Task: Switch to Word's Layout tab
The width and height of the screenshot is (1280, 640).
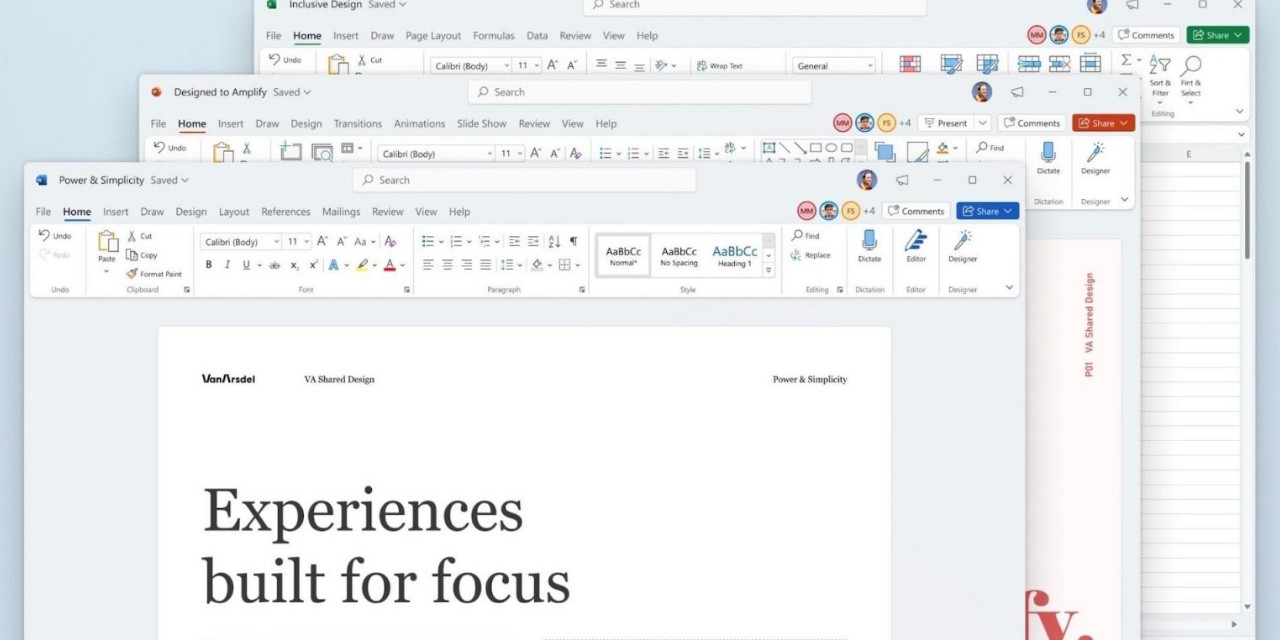Action: pyautogui.click(x=234, y=212)
